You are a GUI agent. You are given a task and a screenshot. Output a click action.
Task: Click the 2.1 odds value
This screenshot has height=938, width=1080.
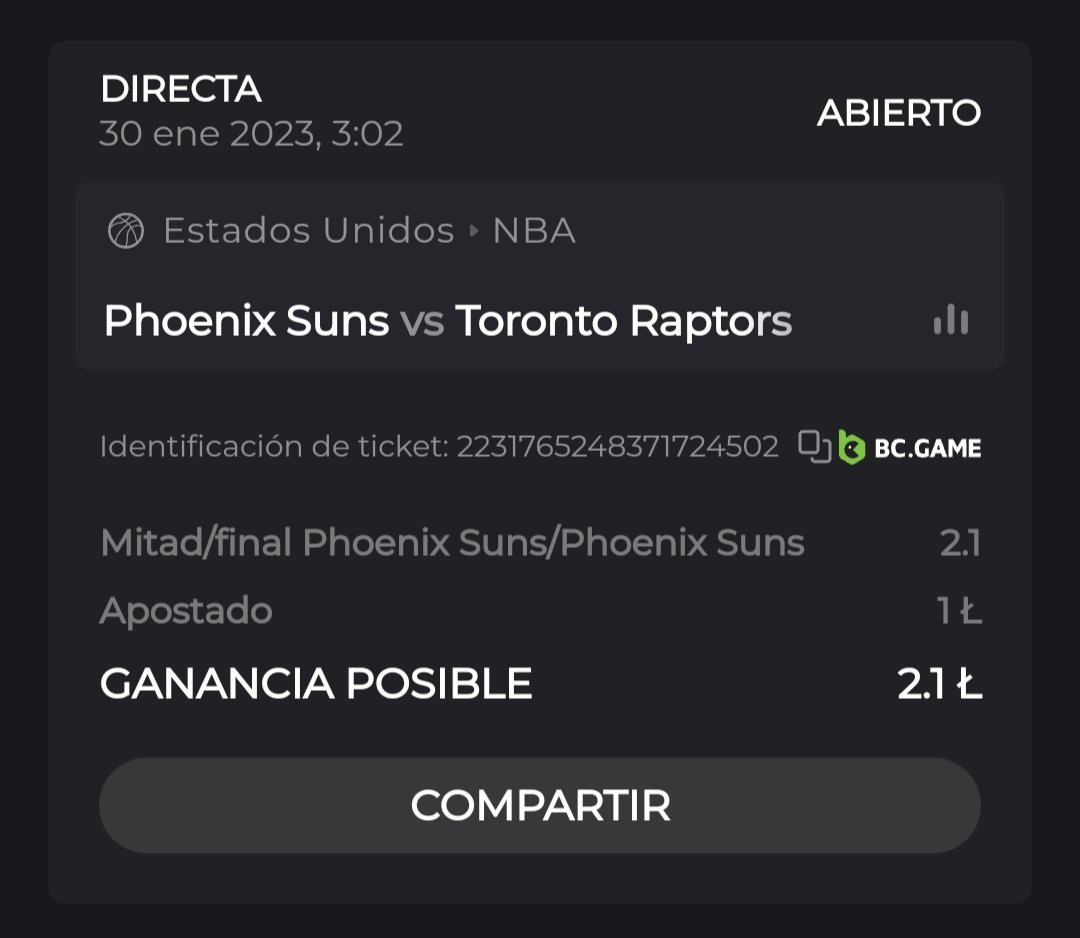click(960, 543)
